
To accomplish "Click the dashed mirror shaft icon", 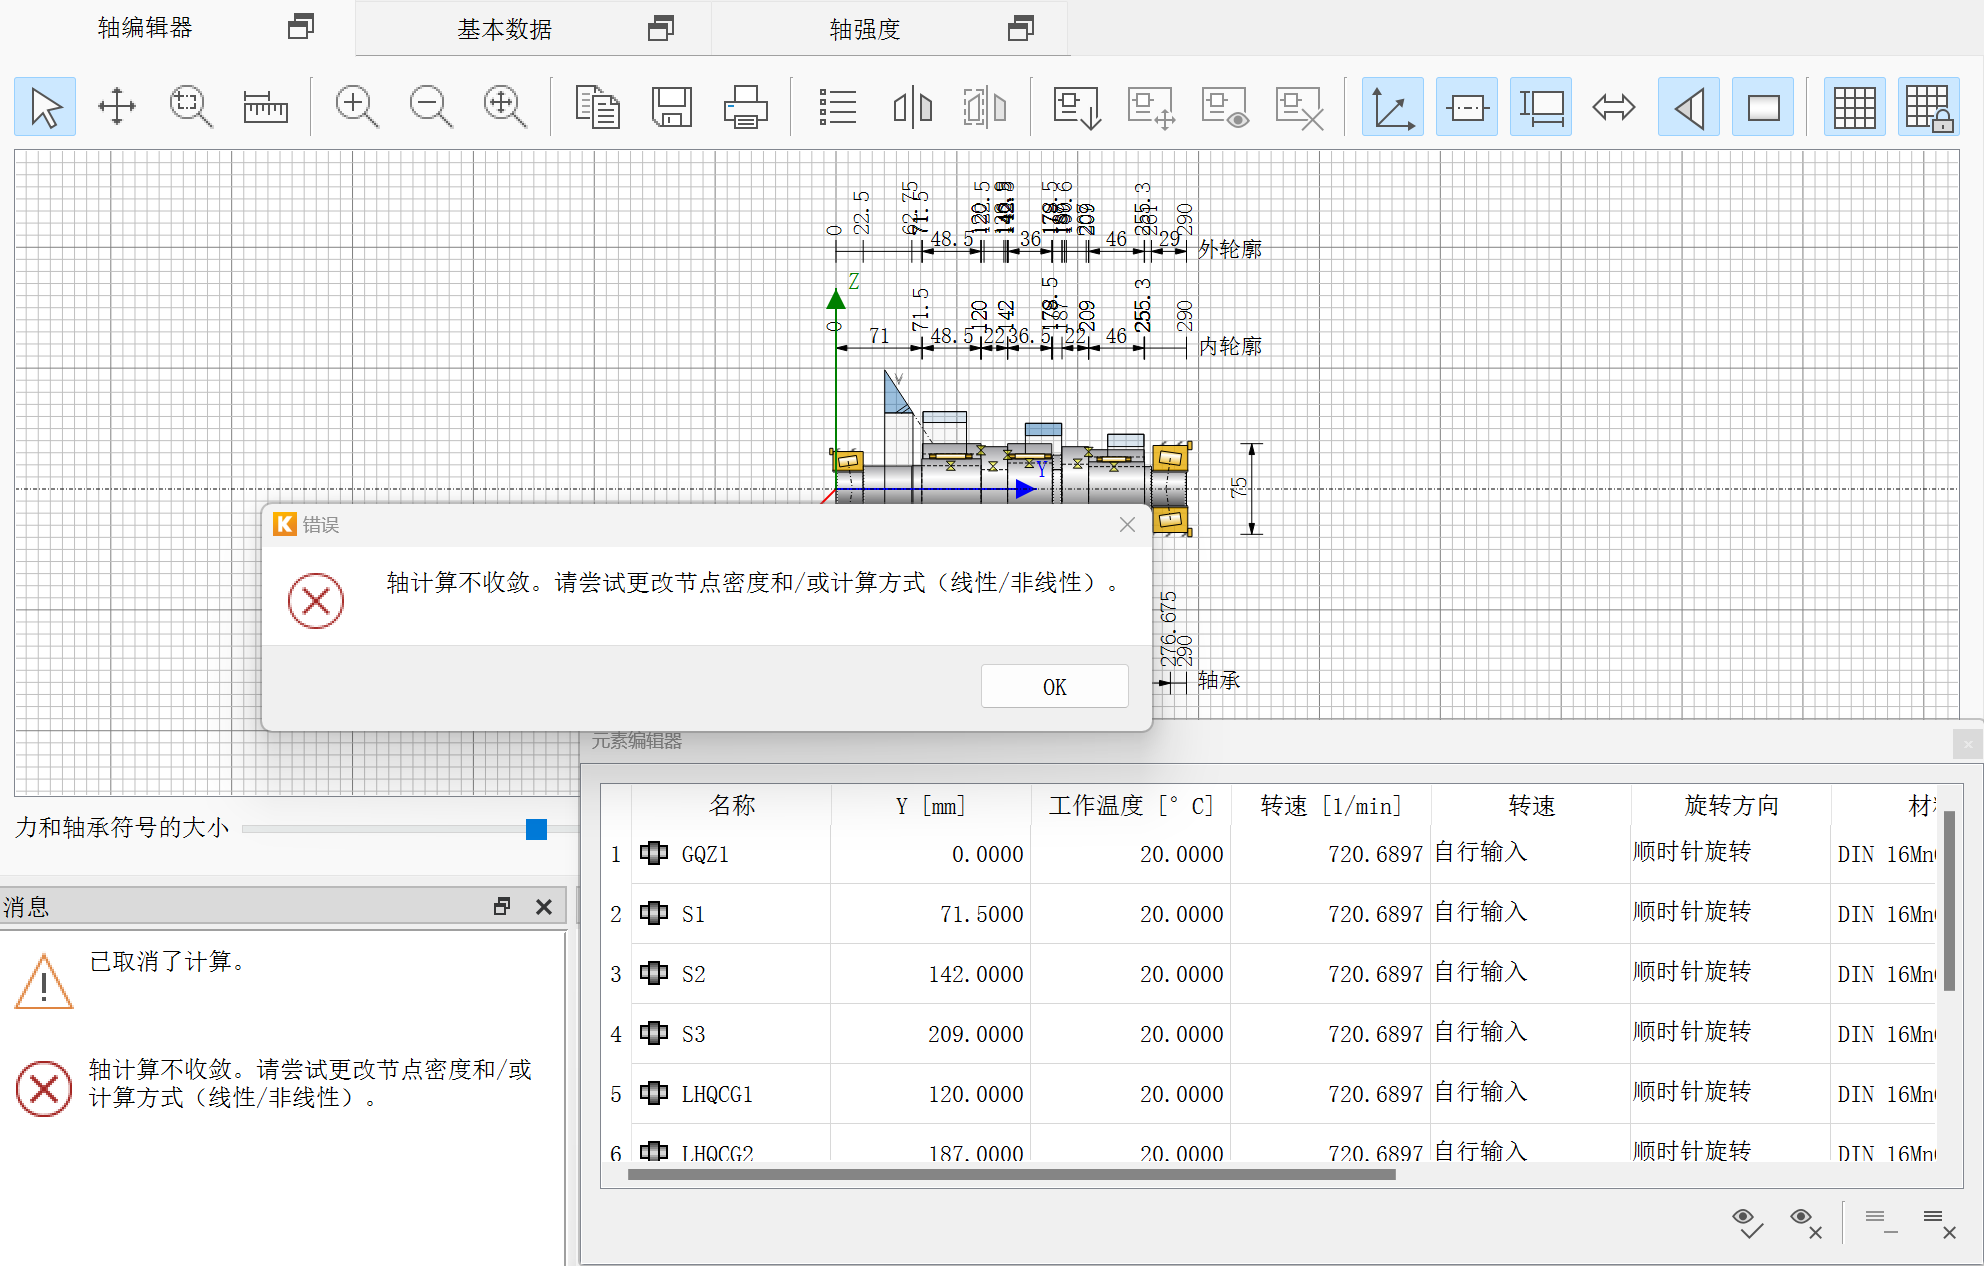I will point(985,107).
